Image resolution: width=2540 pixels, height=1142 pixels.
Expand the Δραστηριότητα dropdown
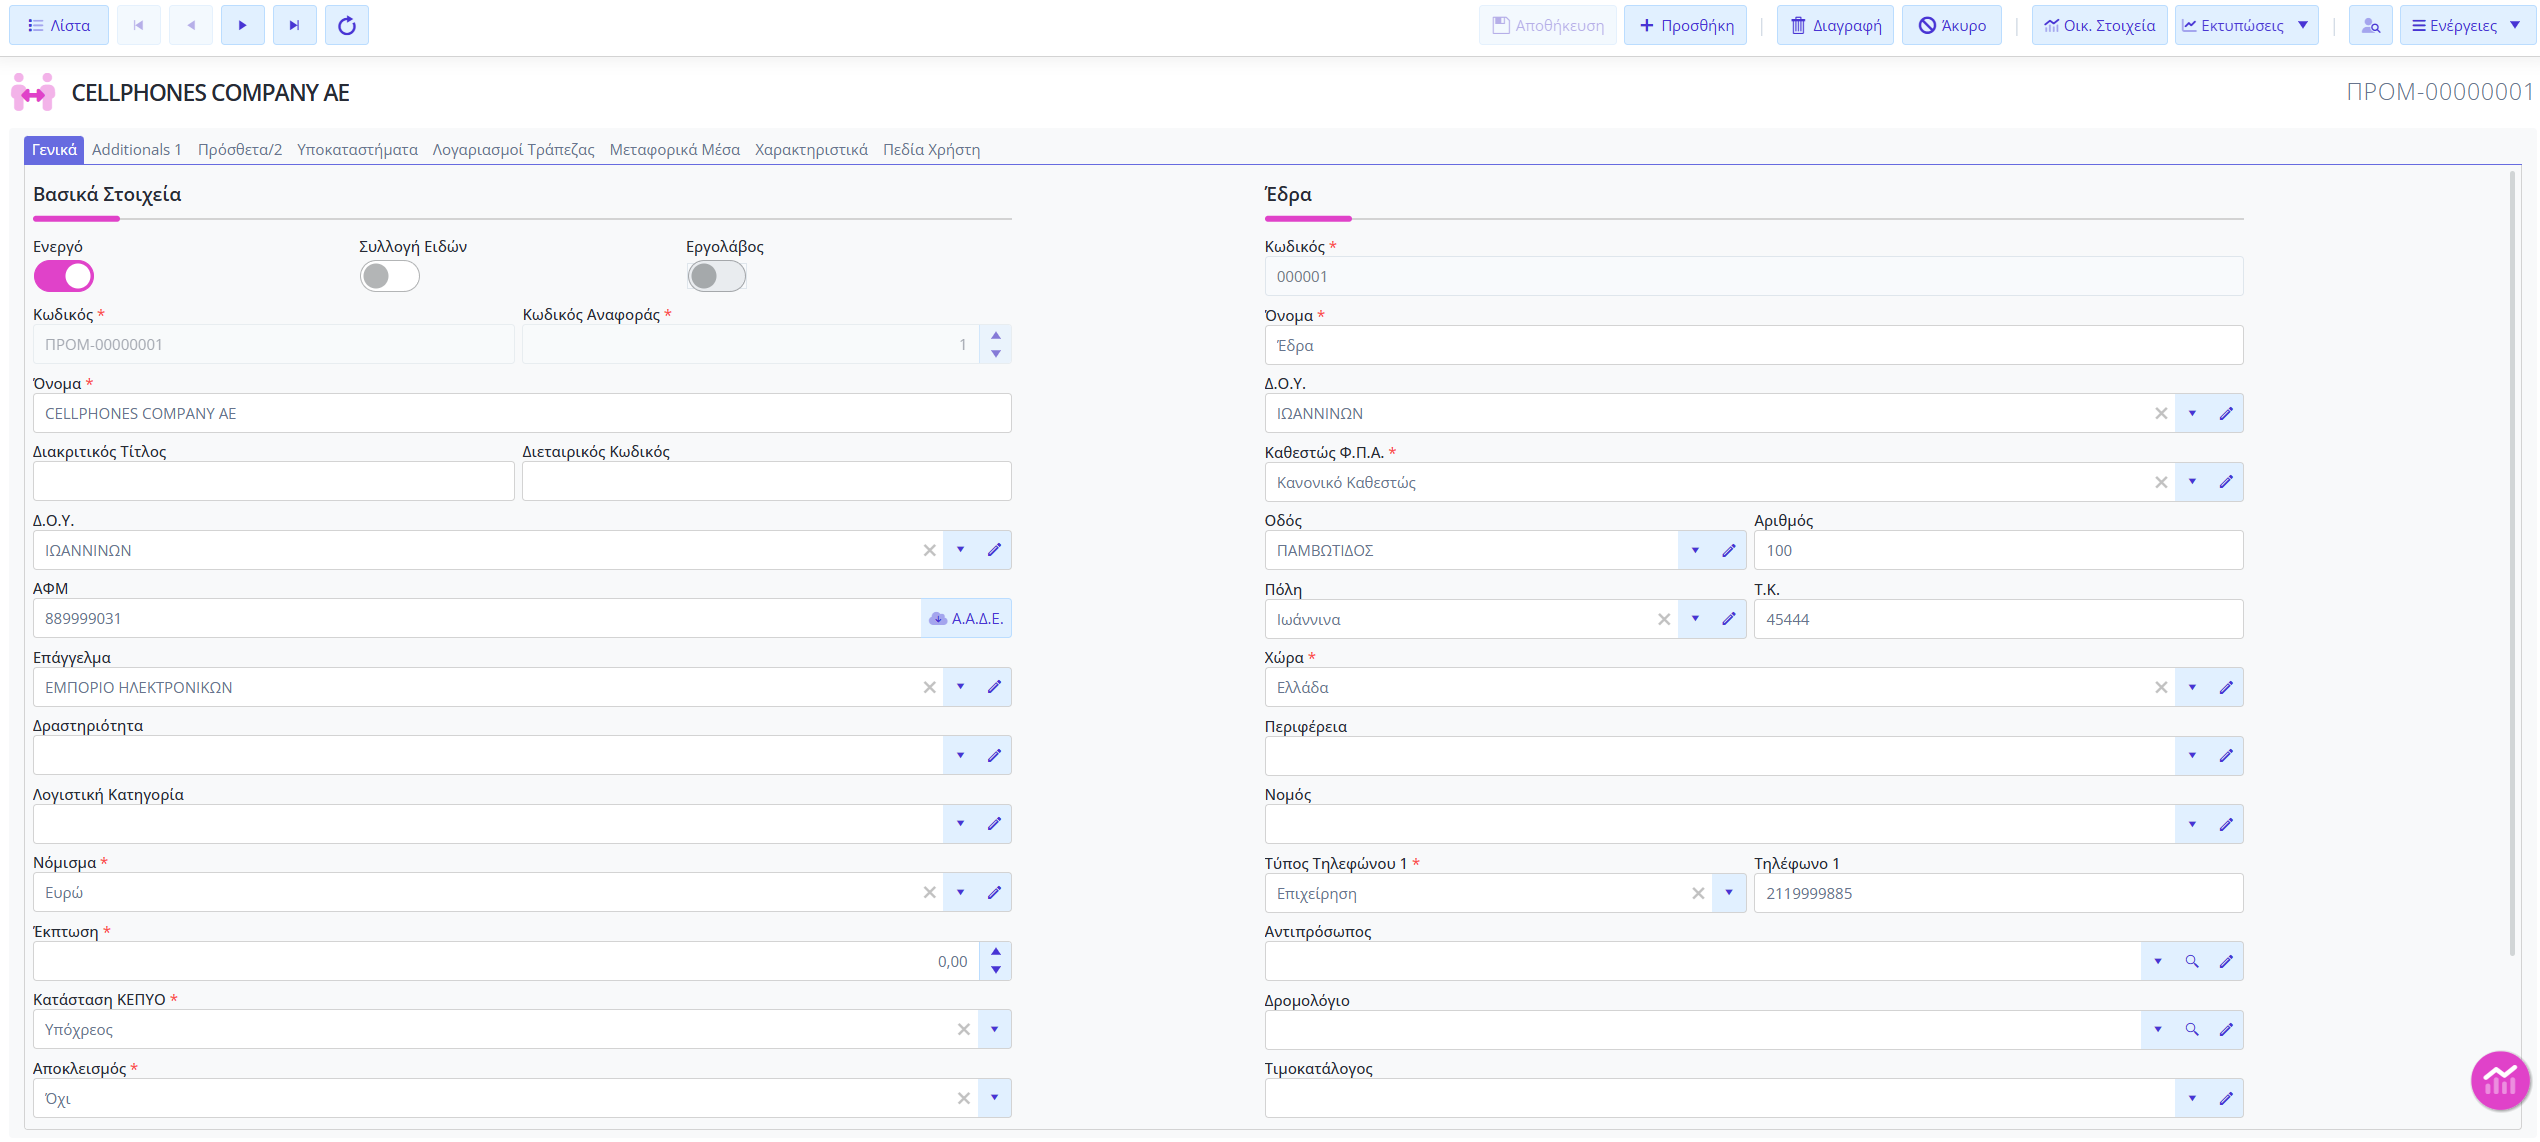click(x=961, y=755)
